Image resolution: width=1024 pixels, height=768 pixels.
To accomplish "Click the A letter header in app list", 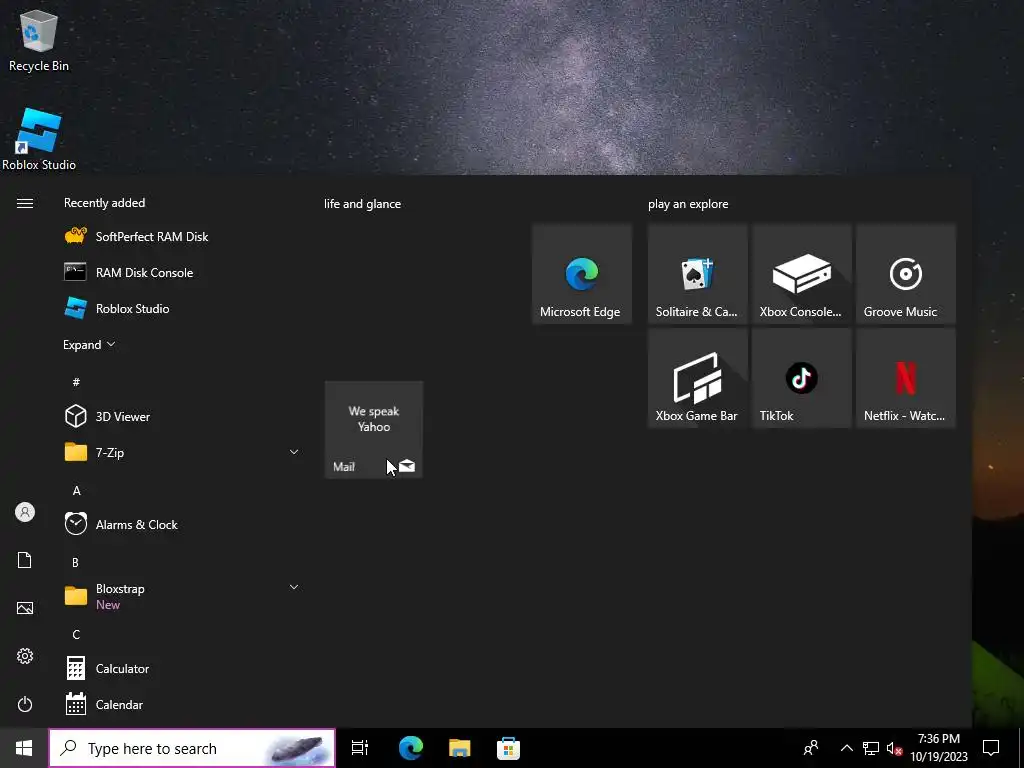I will (x=76, y=490).
